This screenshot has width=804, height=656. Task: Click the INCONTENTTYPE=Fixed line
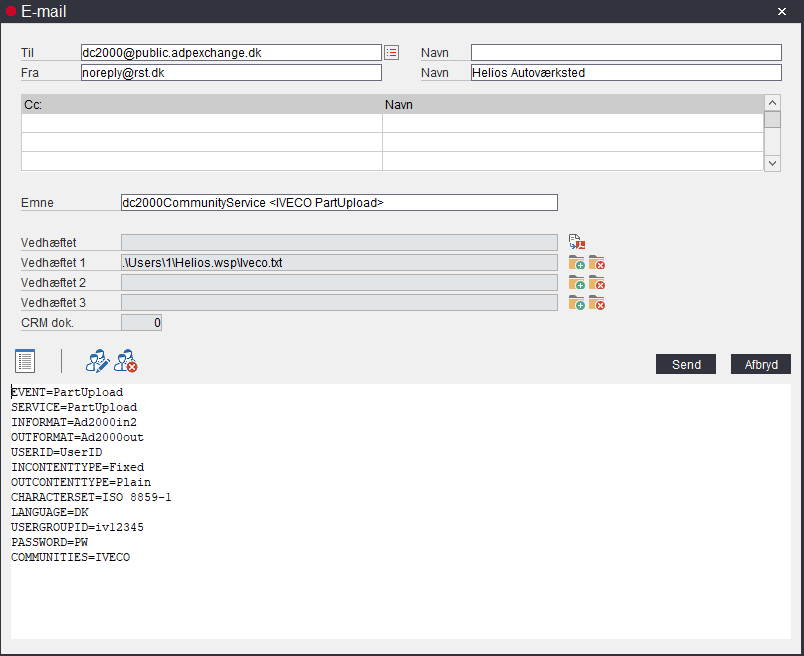tap(77, 467)
